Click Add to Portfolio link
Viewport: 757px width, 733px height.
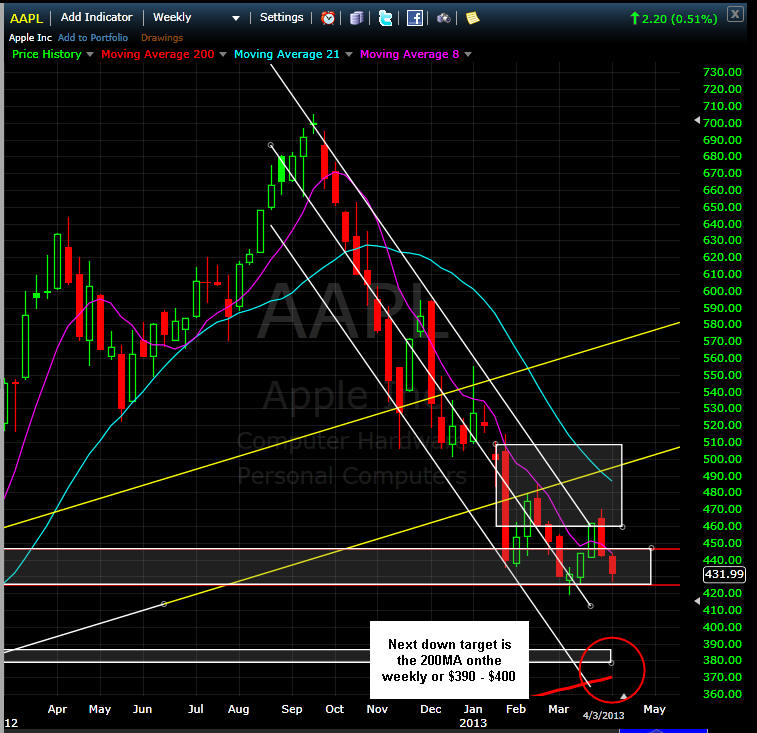[x=93, y=38]
